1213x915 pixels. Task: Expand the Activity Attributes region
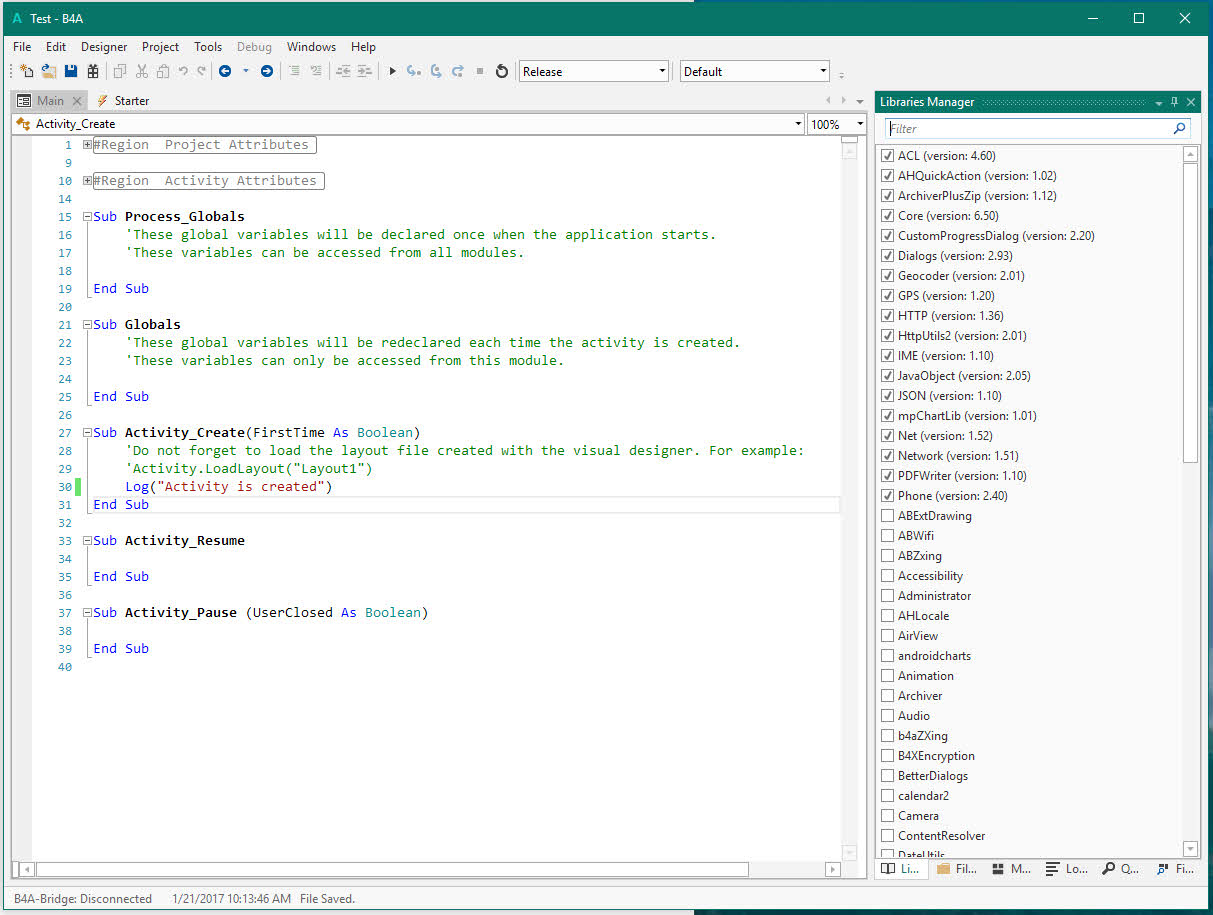pyautogui.click(x=88, y=181)
